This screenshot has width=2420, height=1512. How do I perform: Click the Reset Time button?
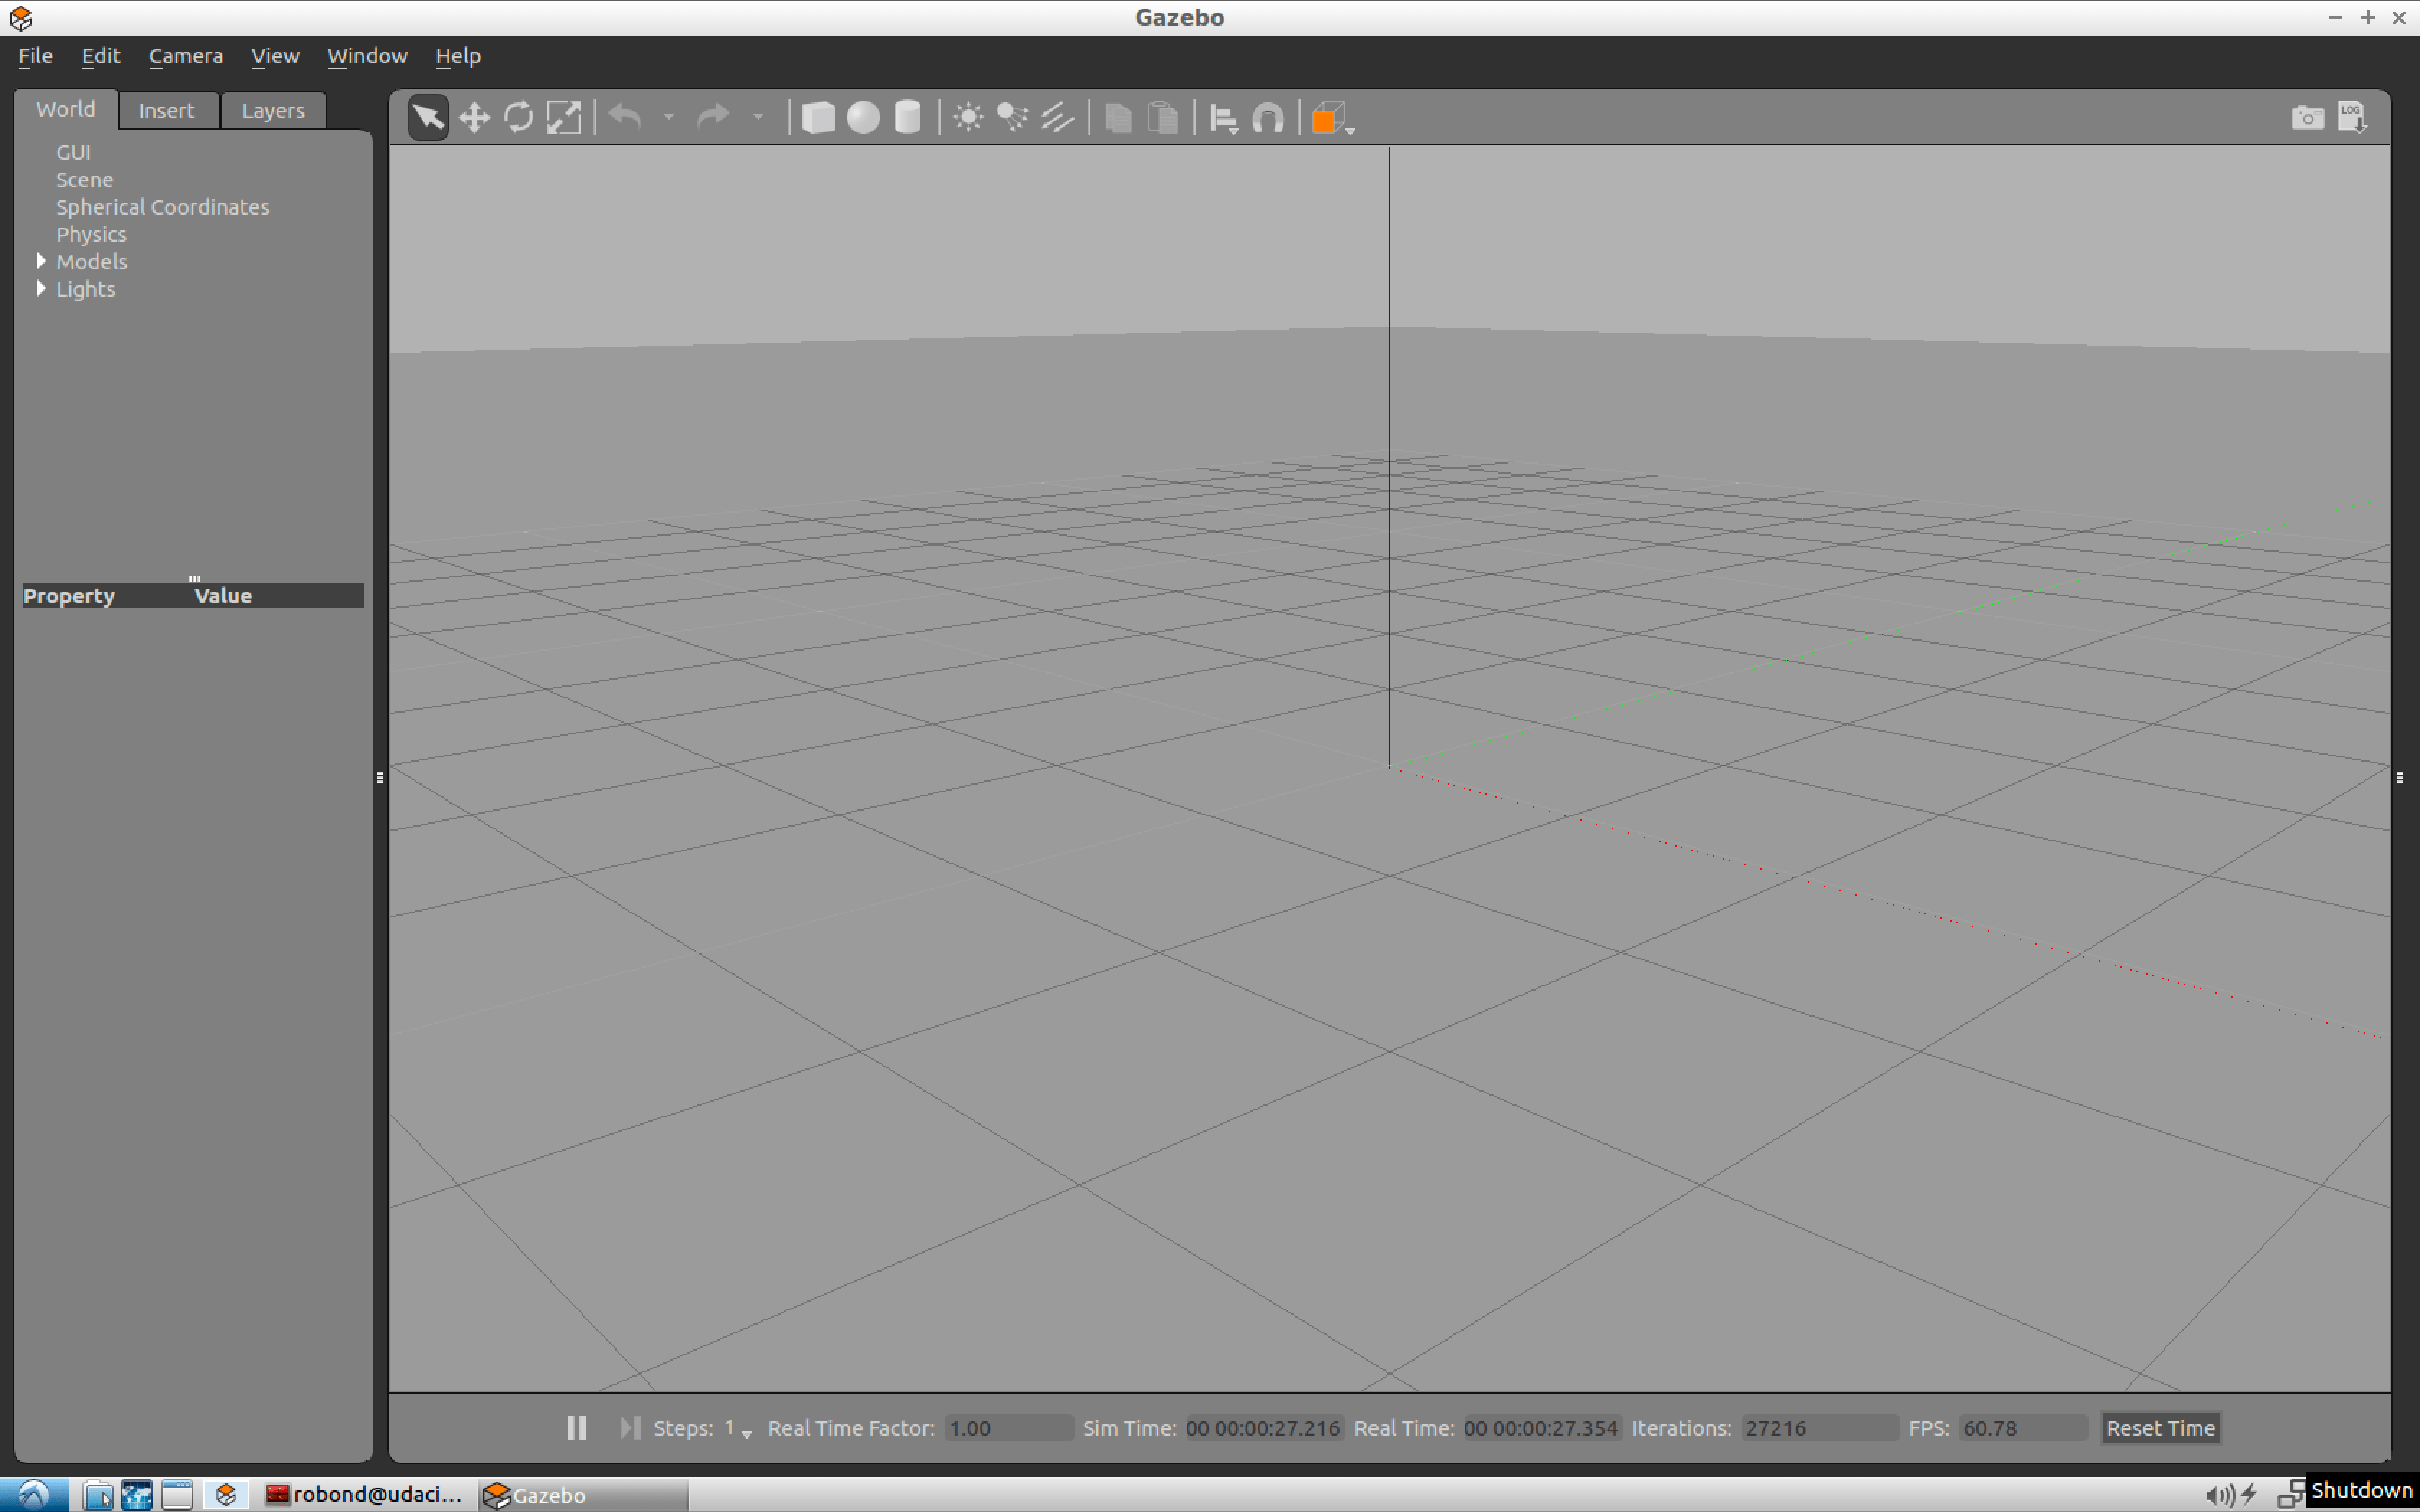[x=2160, y=1428]
